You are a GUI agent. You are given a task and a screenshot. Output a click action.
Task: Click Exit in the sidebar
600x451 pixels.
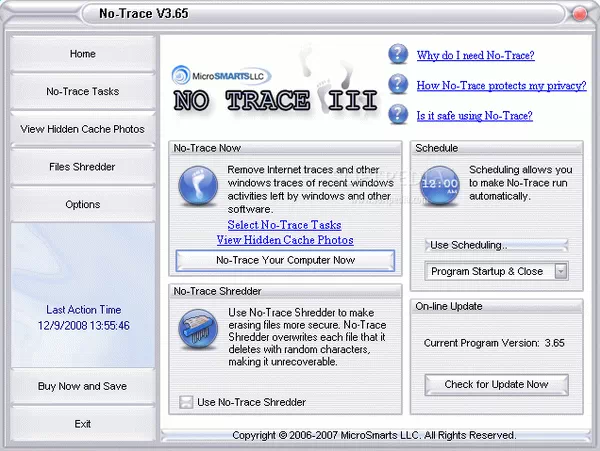pyautogui.click(x=83, y=424)
